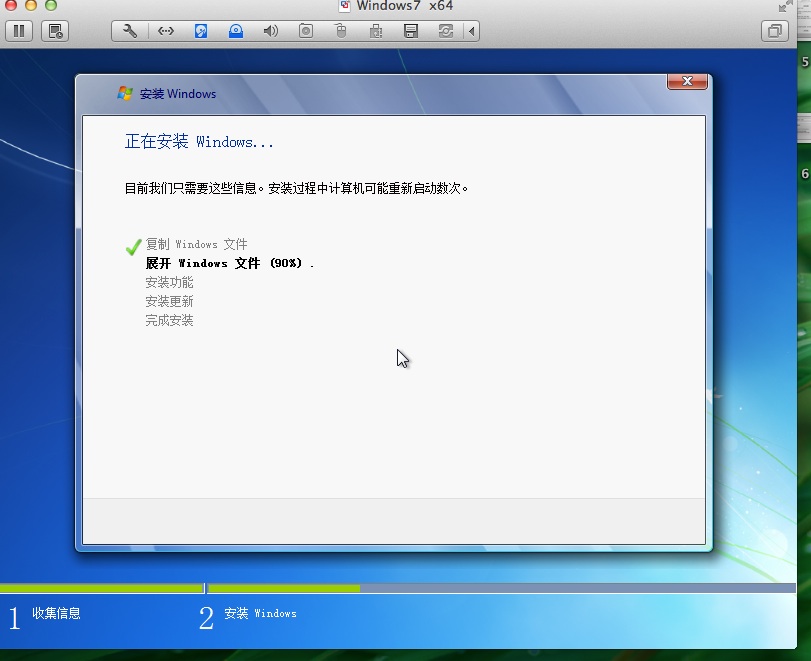Enter full screen mode arrows
The image size is (811, 661).
786,6
